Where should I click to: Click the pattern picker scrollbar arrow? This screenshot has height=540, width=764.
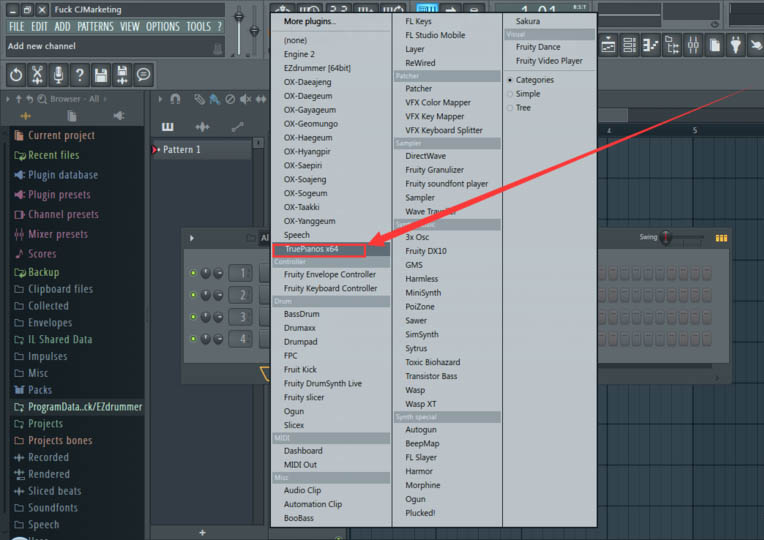click(x=259, y=143)
